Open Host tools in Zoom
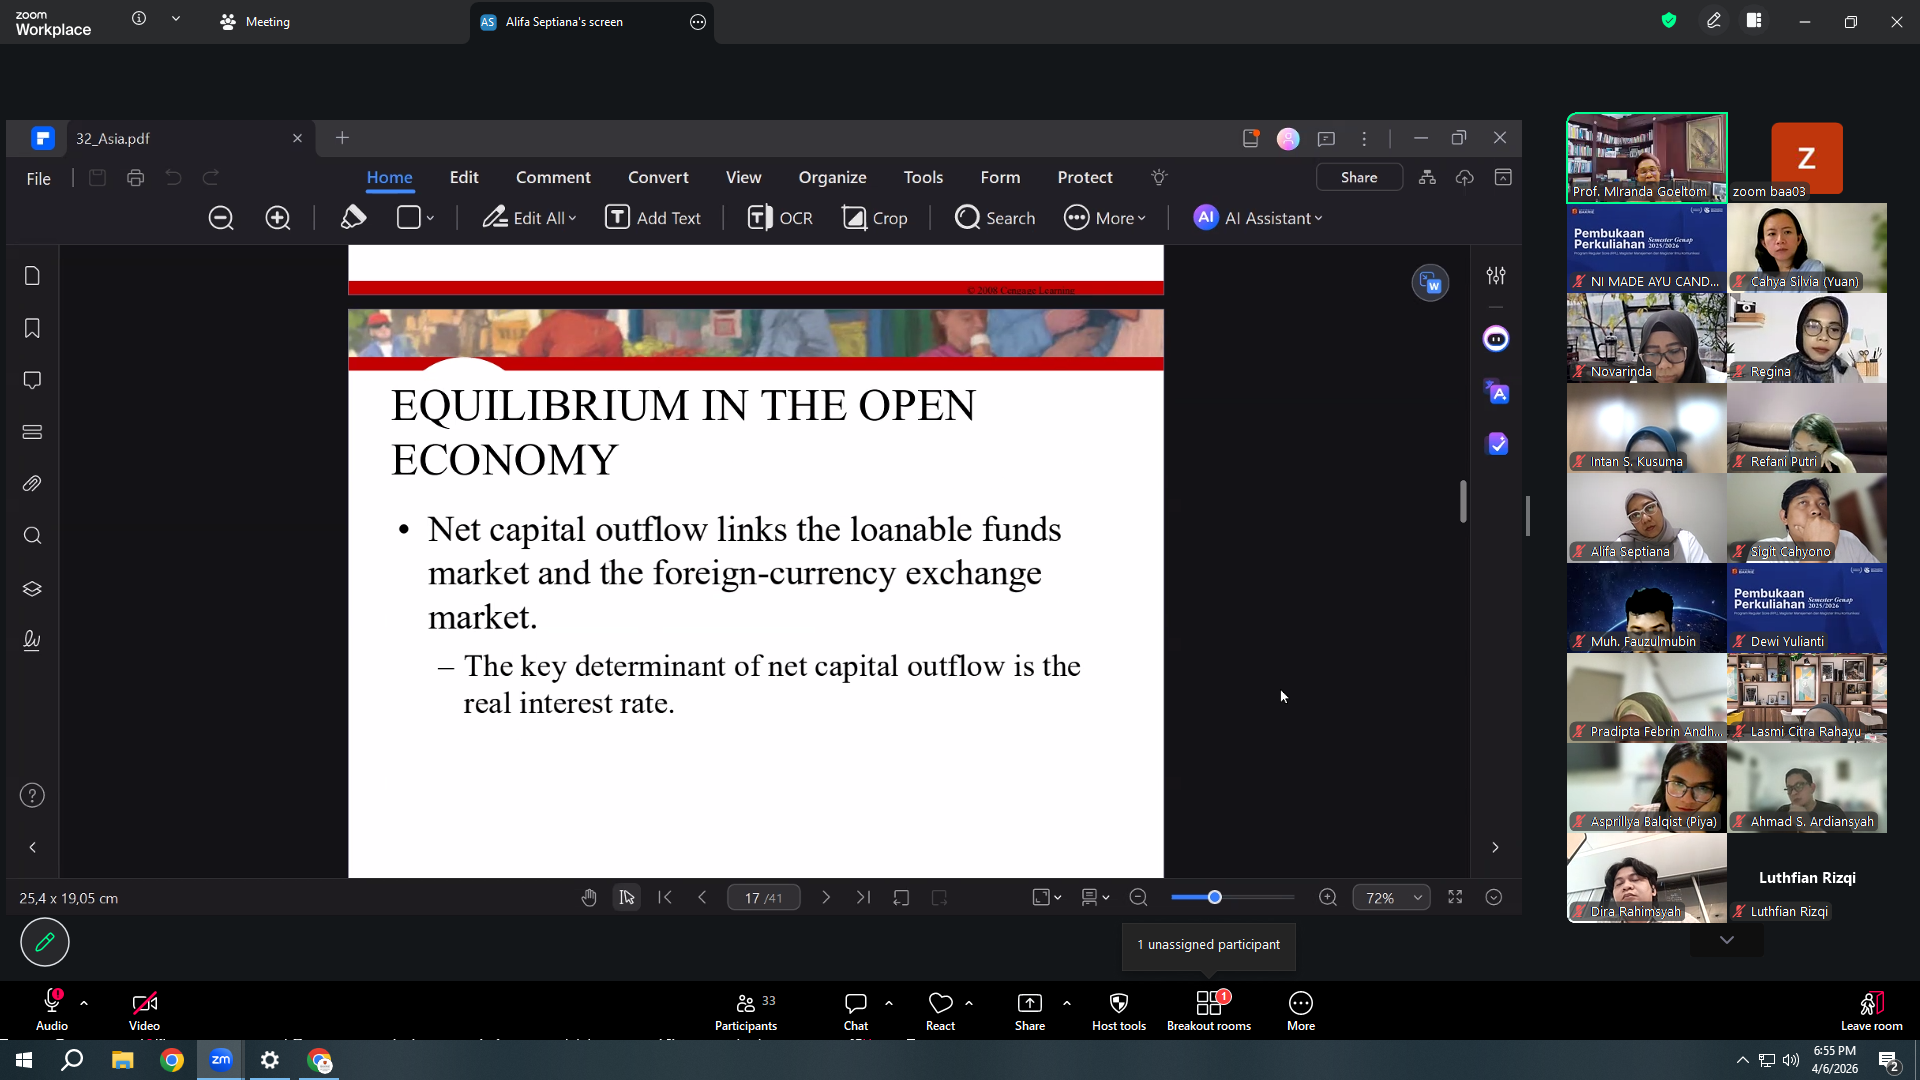This screenshot has width=1920, height=1080. click(1119, 1011)
